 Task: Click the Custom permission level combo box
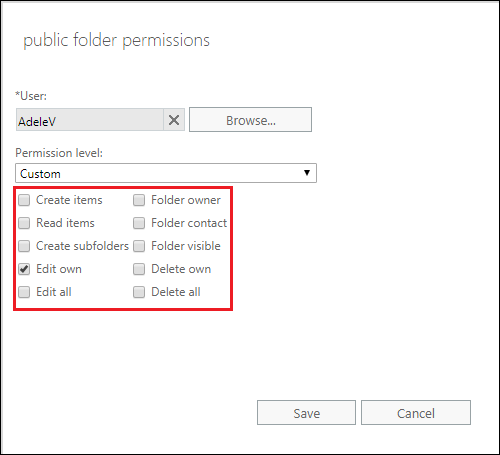tap(166, 173)
